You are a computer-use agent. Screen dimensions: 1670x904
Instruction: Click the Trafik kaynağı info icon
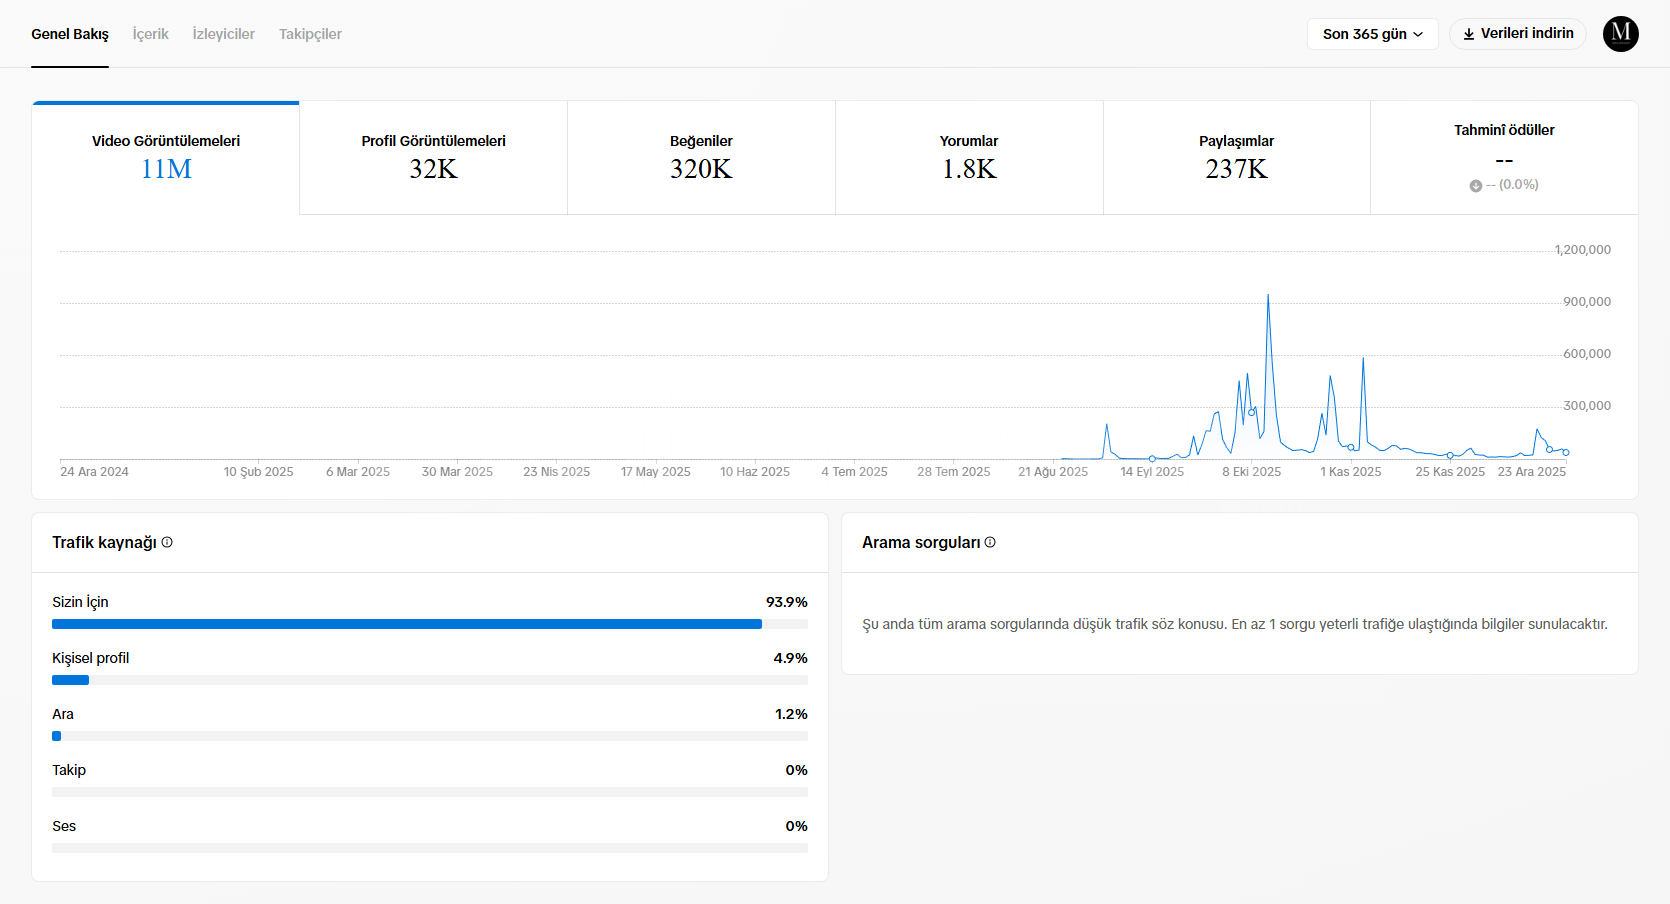click(167, 542)
